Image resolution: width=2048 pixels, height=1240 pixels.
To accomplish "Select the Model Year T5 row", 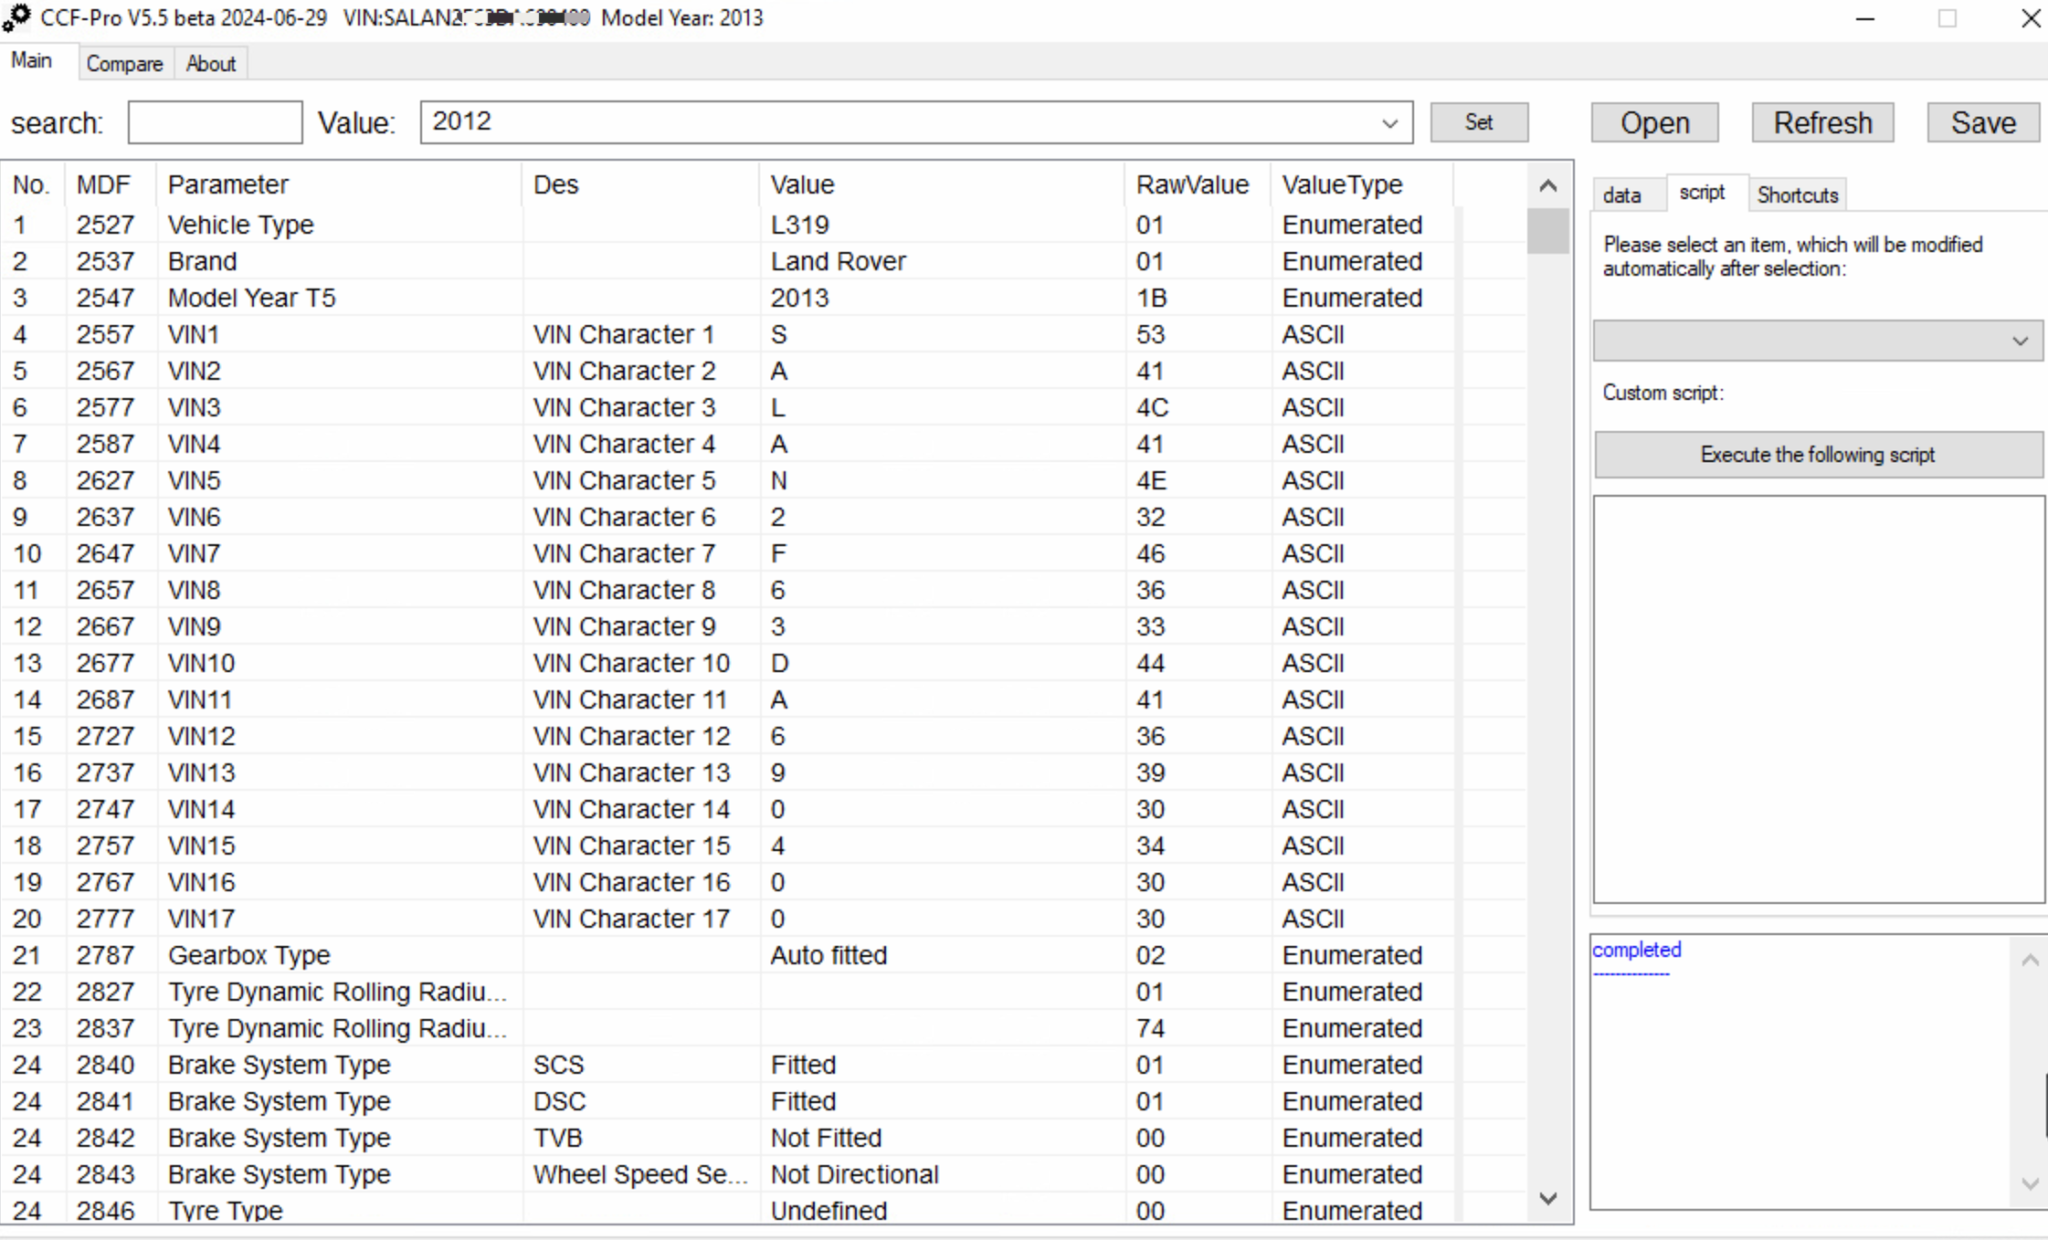I will 252,298.
